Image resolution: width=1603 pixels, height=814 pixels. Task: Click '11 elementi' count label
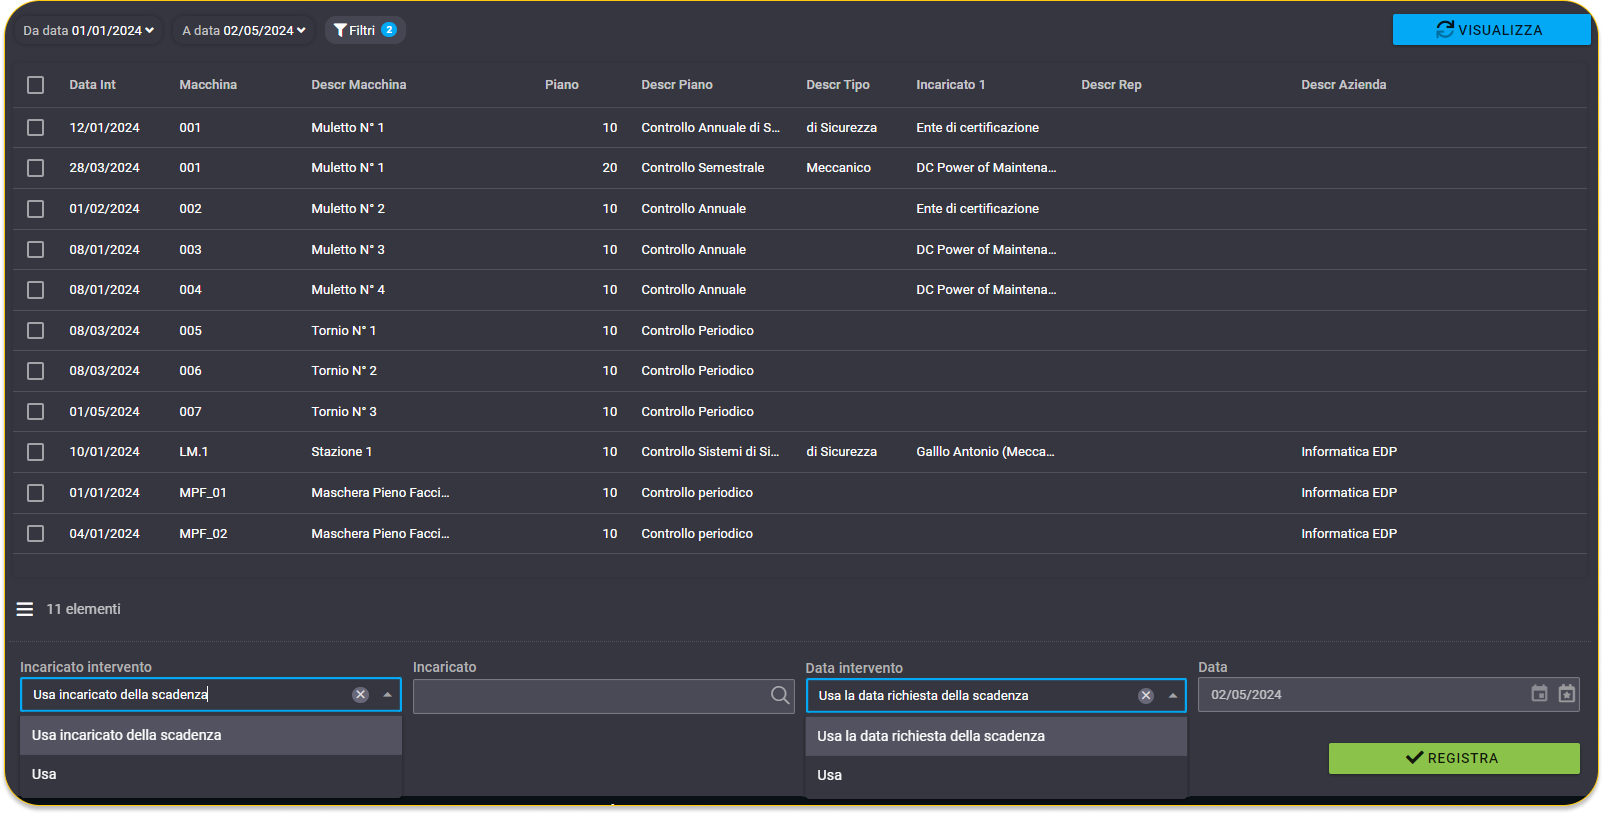[84, 609]
